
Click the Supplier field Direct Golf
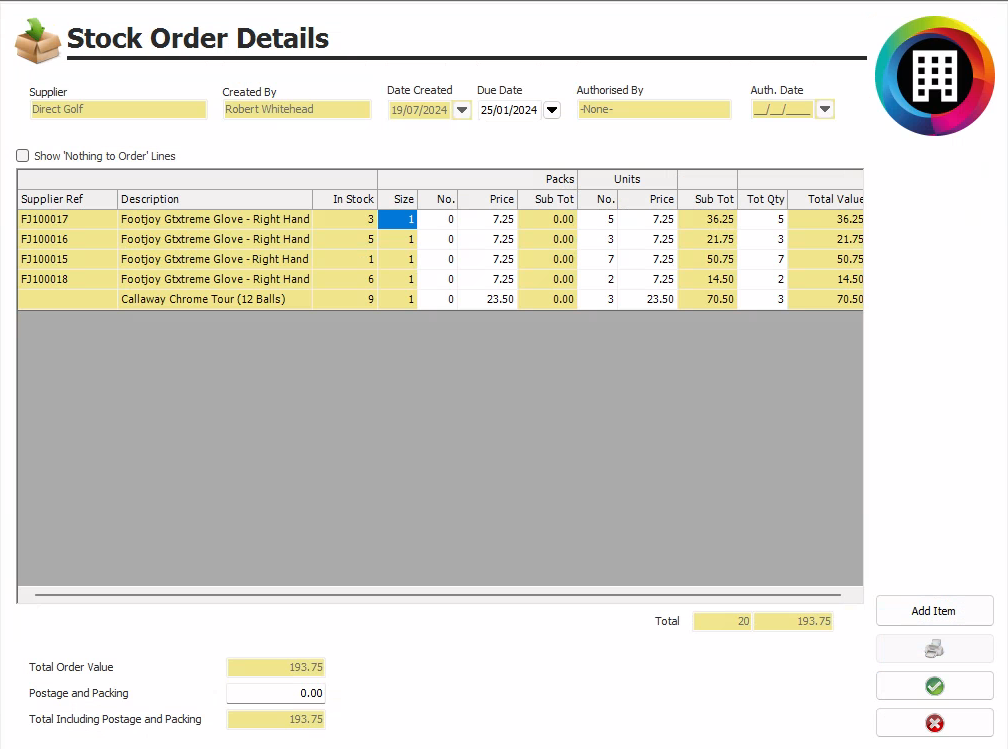pos(118,109)
